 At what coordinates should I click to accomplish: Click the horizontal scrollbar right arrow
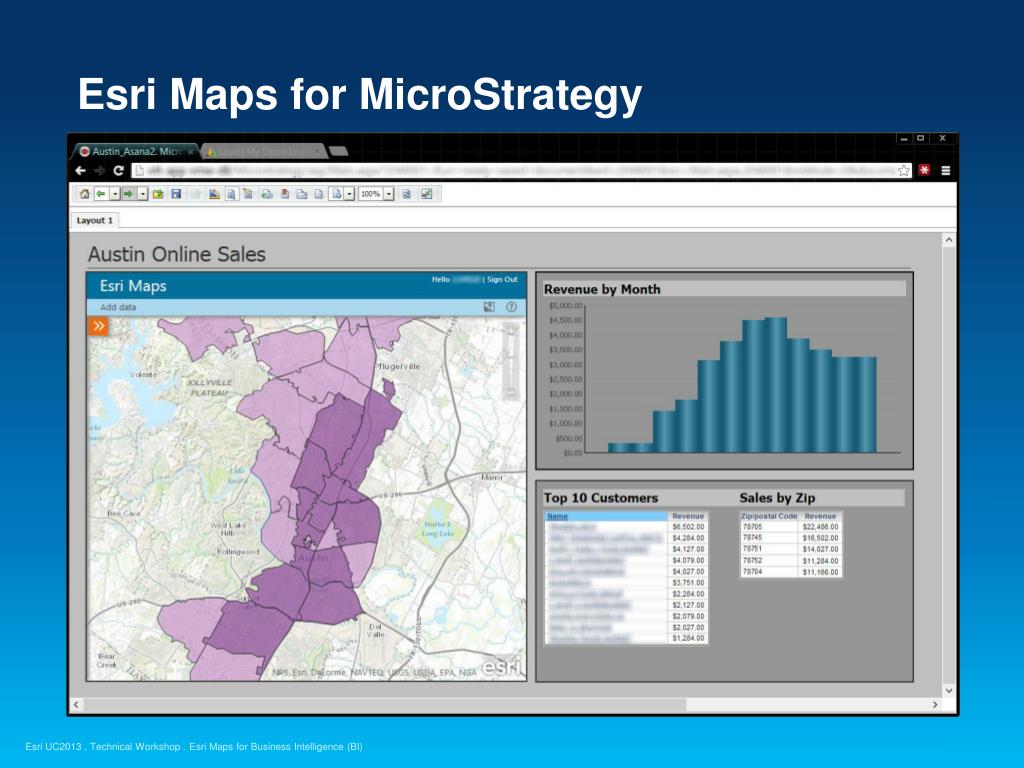[935, 705]
